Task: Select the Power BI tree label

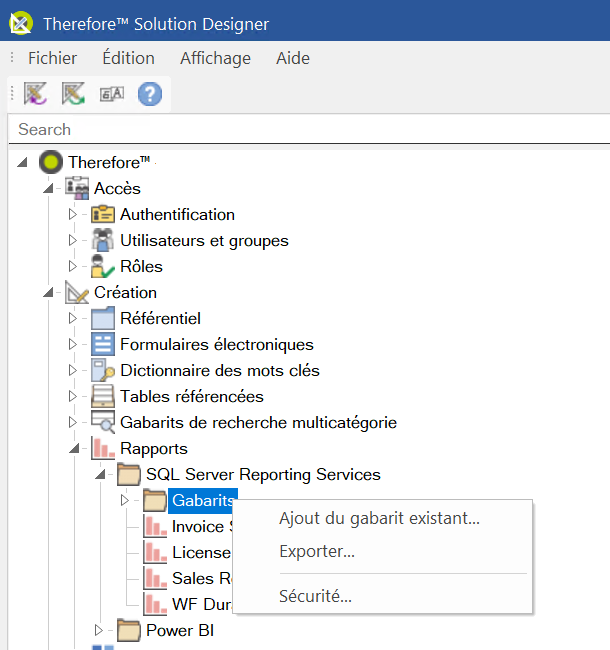Action: (x=180, y=631)
